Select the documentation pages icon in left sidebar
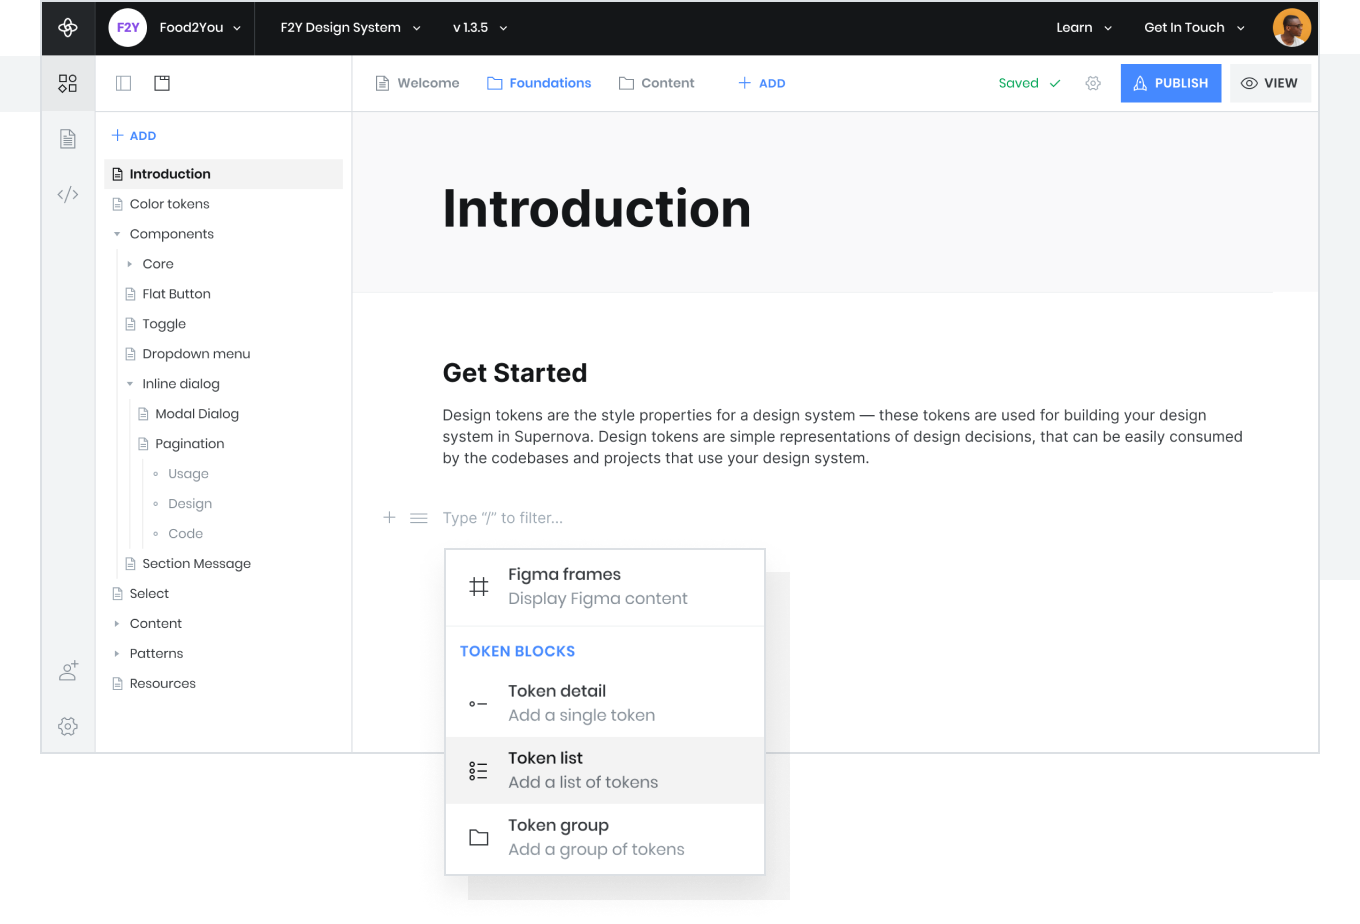The width and height of the screenshot is (1360, 924). pyautogui.click(x=68, y=138)
